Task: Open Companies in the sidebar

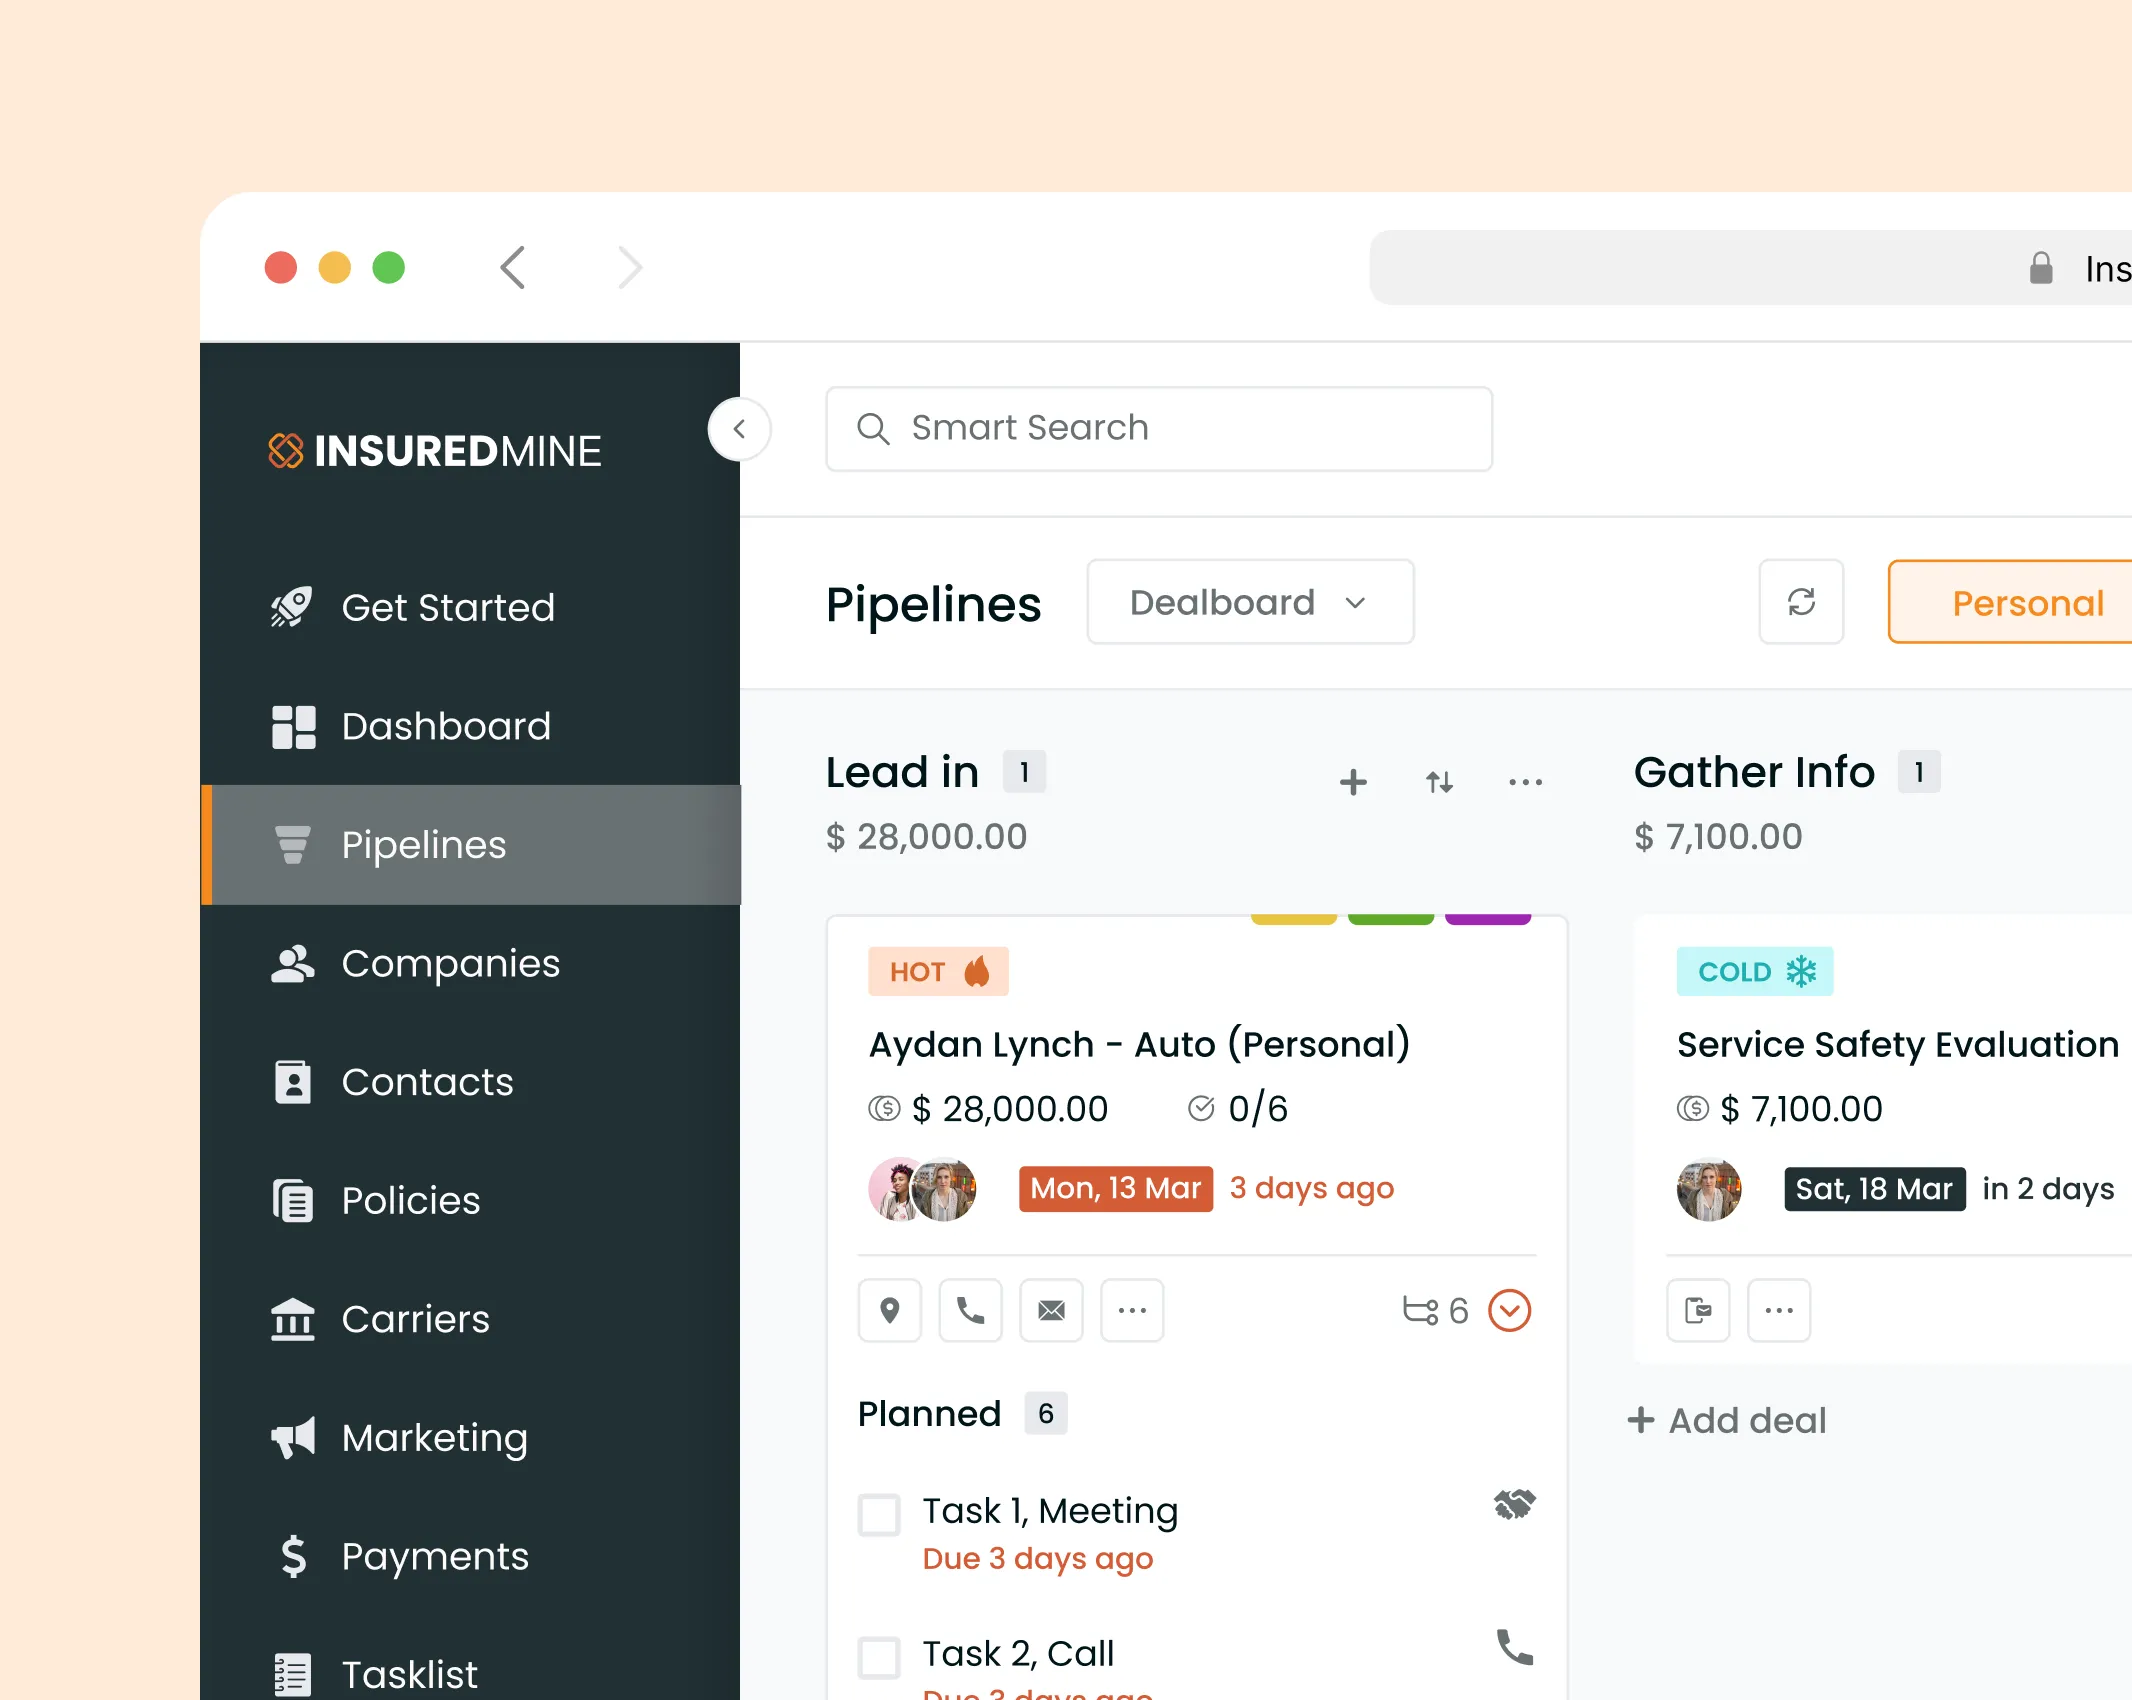Action: coord(450,964)
